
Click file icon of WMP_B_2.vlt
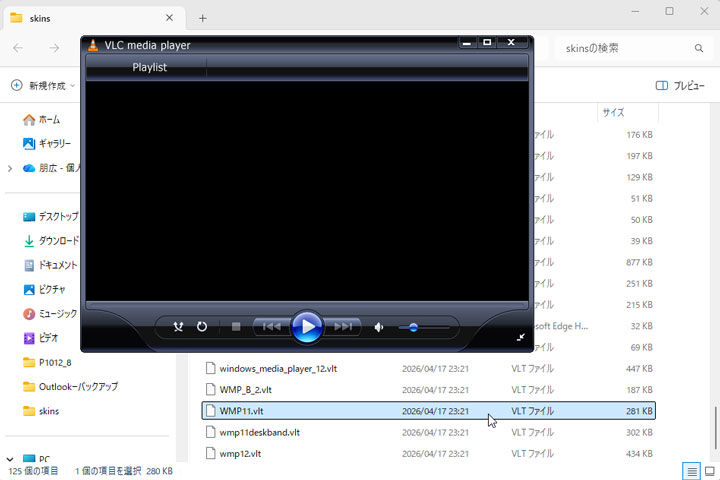(x=210, y=390)
